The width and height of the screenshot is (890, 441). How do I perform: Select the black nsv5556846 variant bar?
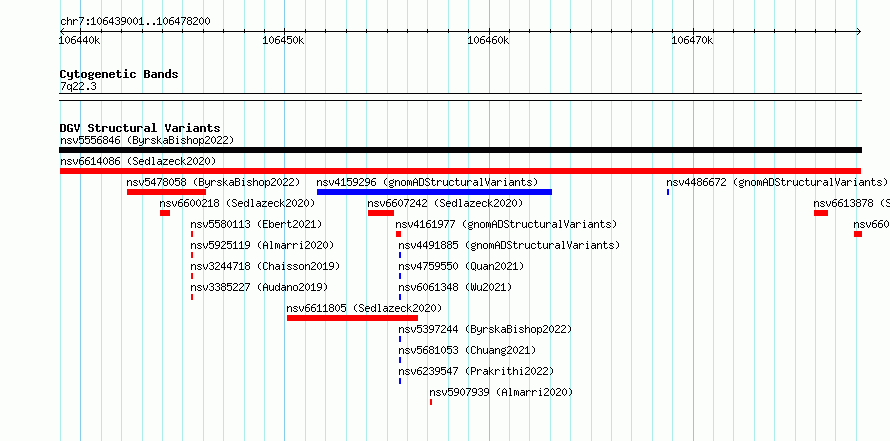460,150
